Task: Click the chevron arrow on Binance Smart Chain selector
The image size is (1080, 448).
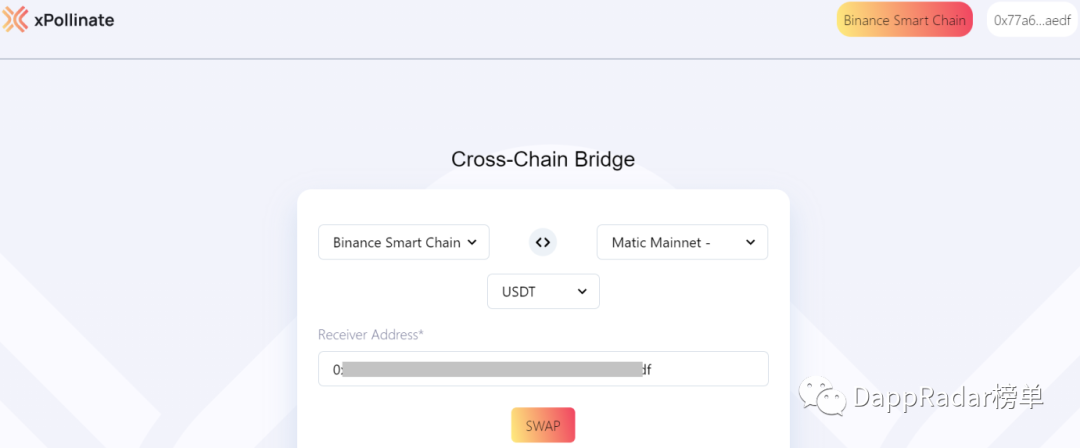Action: click(x=472, y=243)
